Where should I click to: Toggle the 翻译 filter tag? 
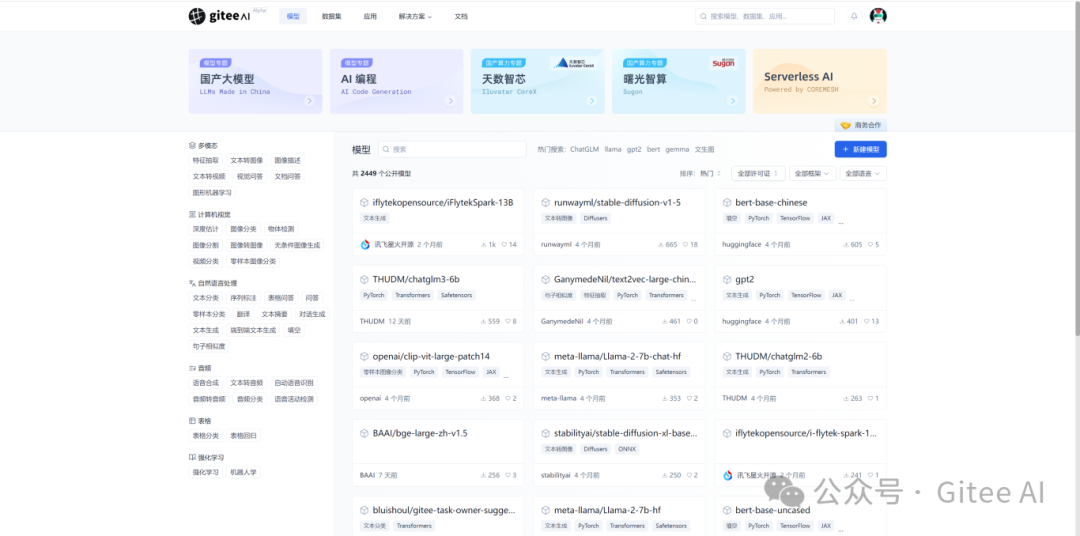coord(243,314)
